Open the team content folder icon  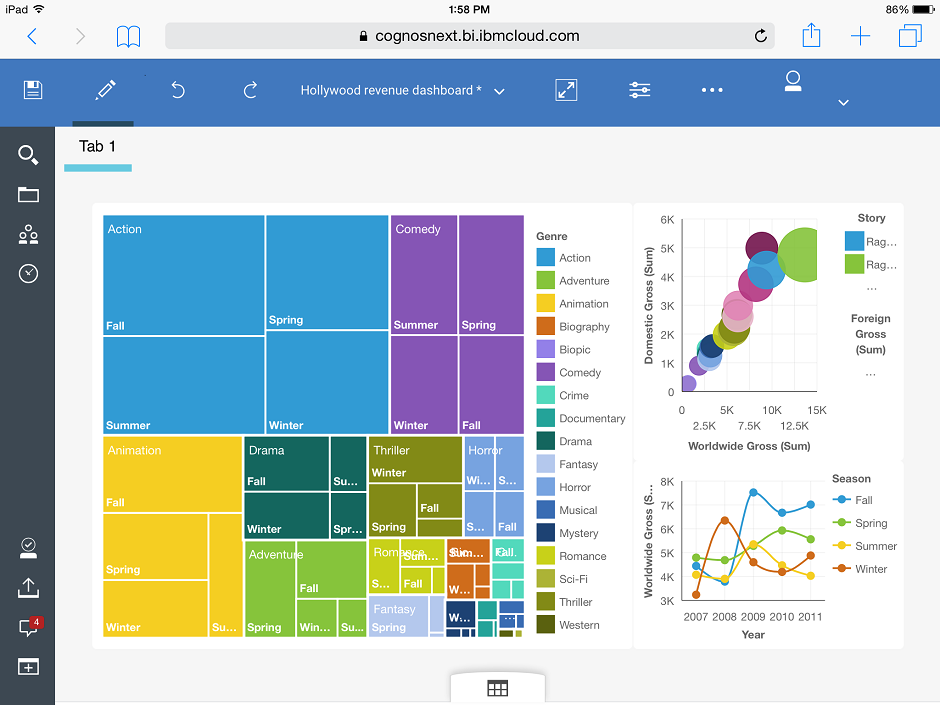tap(27, 195)
